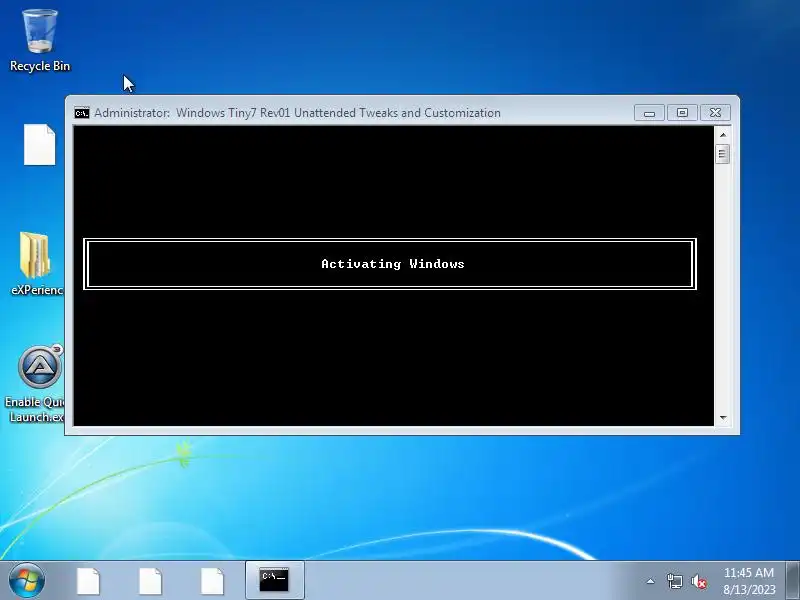
Task: Select the Enable Quick Launch.exe desktop icon
Action: [35, 384]
